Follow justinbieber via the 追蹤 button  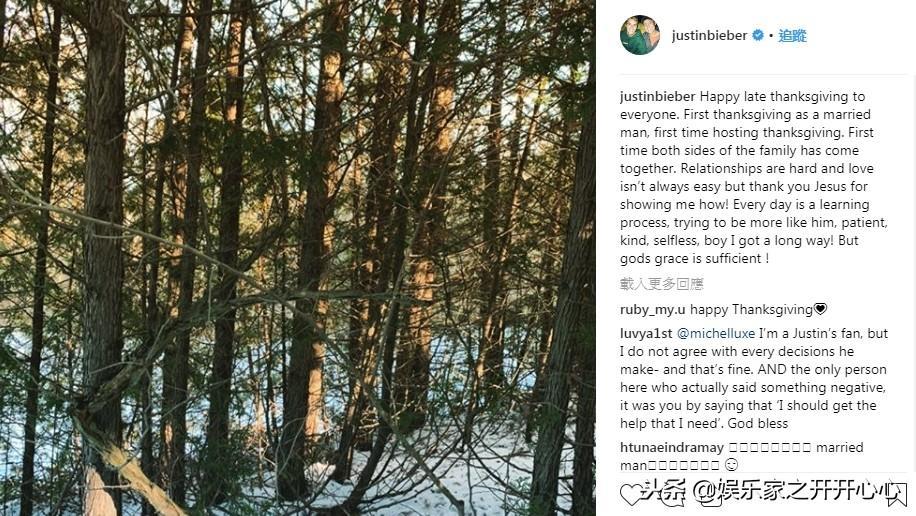[792, 36]
